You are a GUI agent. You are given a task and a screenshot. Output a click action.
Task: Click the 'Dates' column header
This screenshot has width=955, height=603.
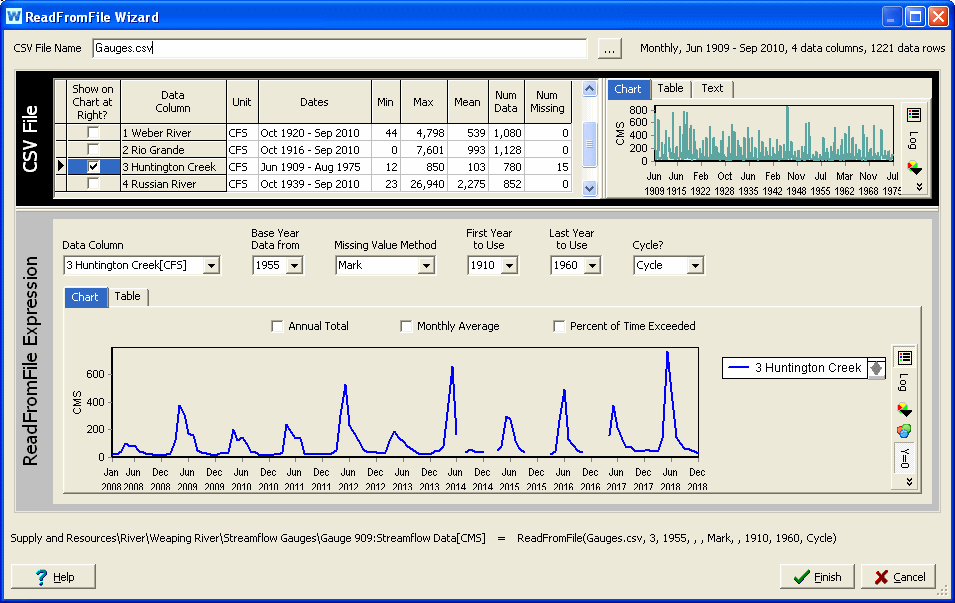pos(315,102)
